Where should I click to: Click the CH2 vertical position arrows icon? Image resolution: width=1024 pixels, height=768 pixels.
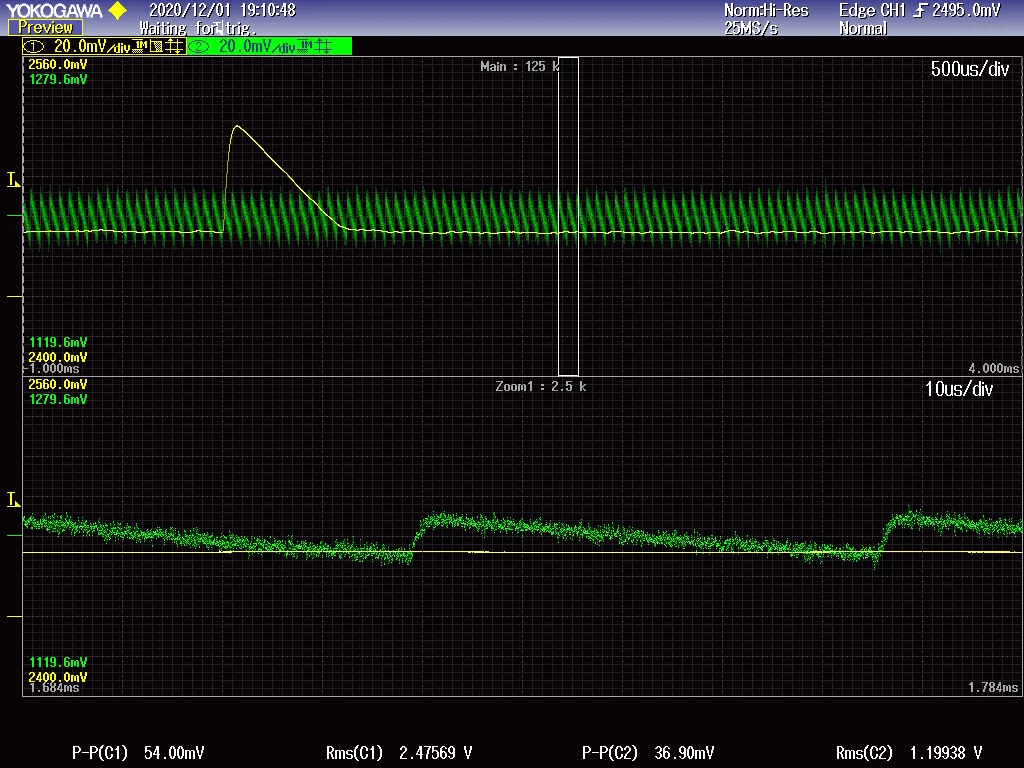click(323, 46)
